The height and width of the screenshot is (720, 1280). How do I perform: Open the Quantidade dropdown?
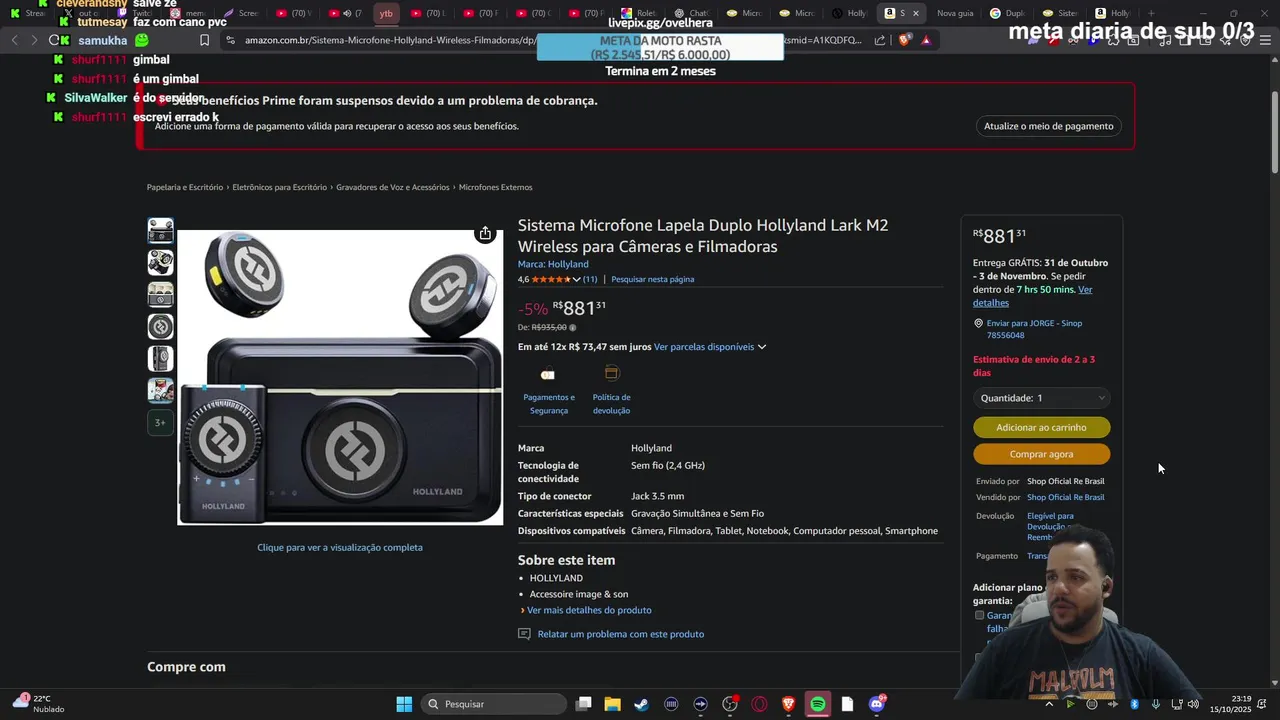click(x=1041, y=398)
